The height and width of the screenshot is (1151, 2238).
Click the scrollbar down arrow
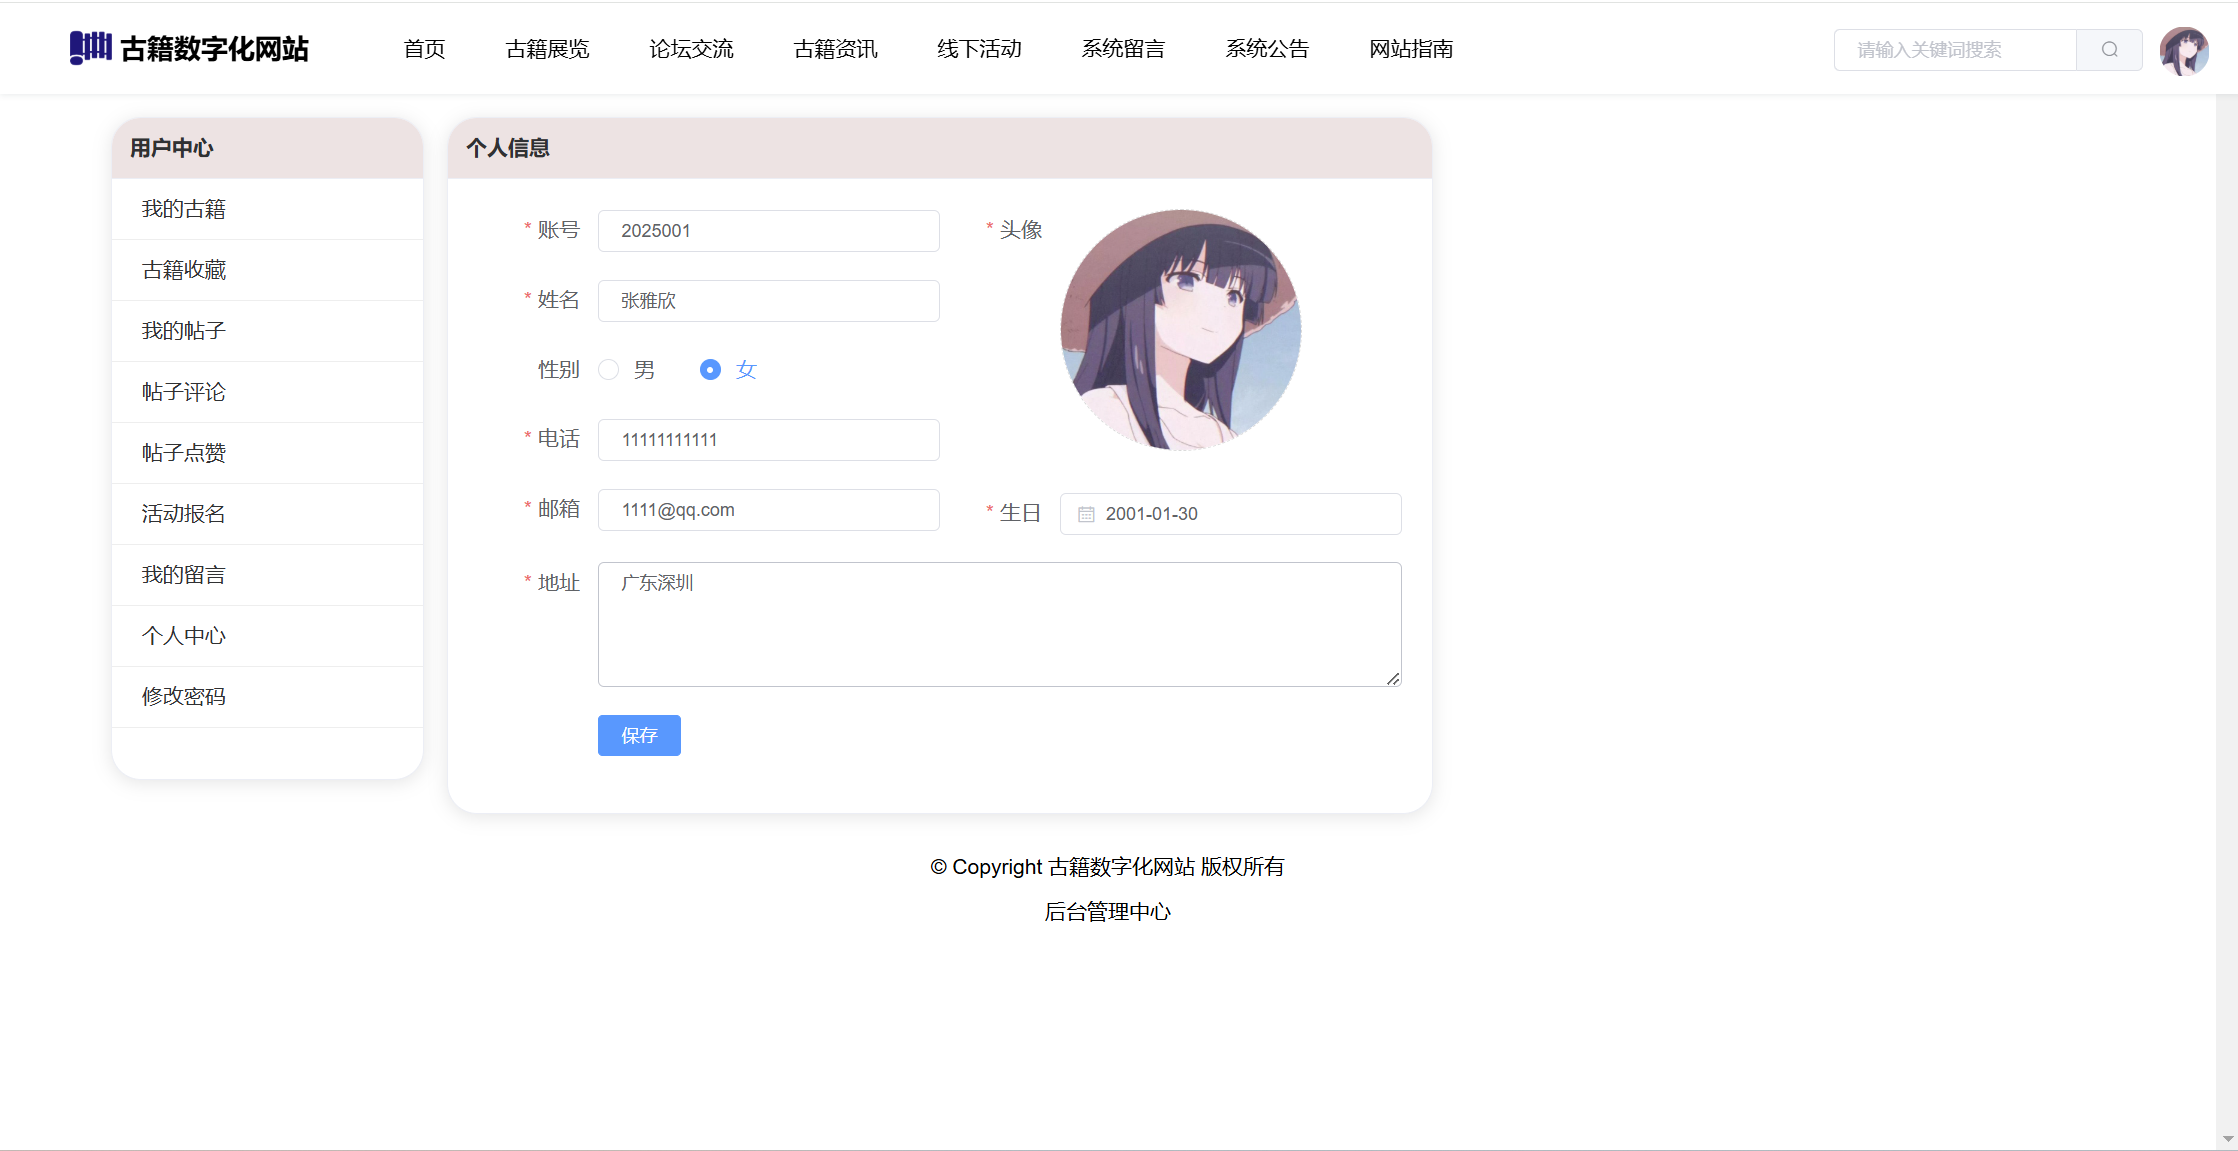click(x=2227, y=1139)
